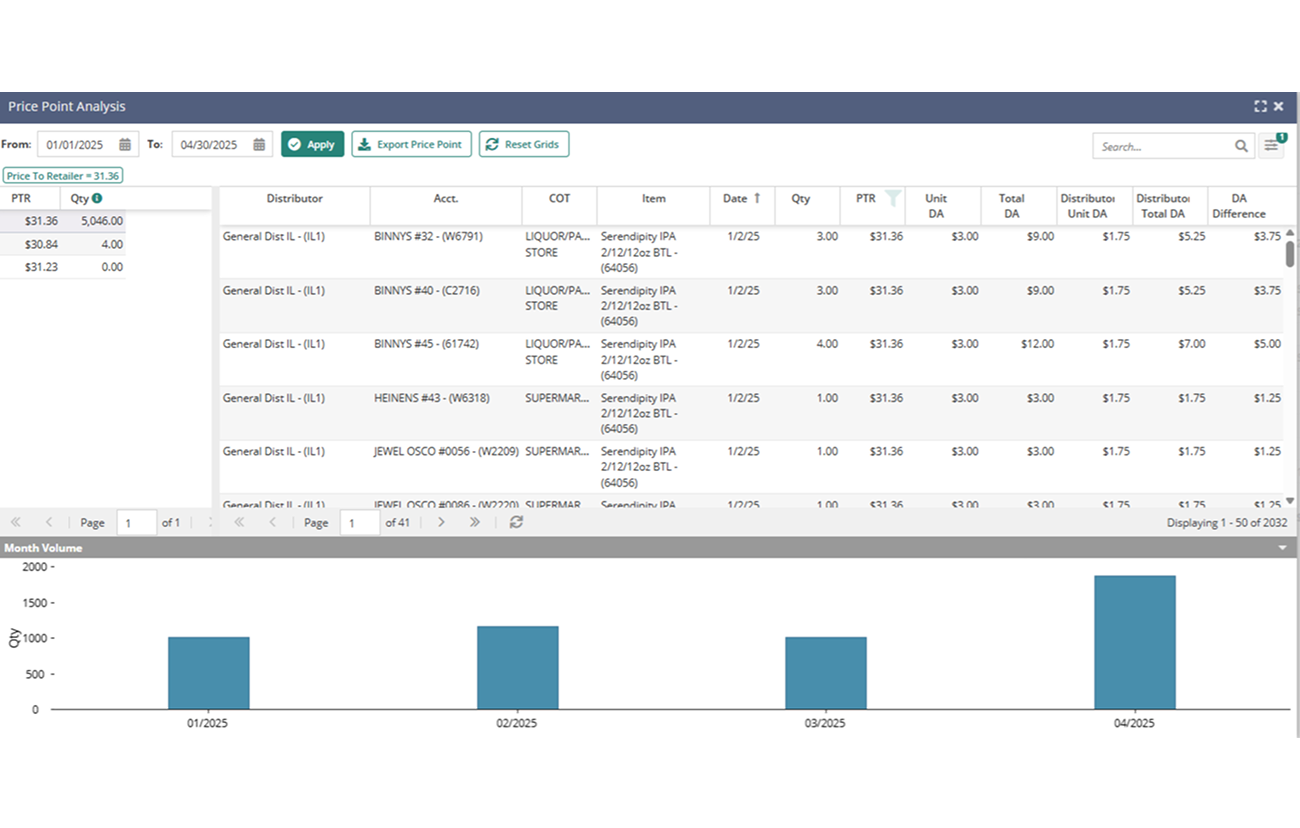The width and height of the screenshot is (1300, 828).
Task: Click the 03/2025 bar in Month Volume chart
Action: tap(826, 673)
